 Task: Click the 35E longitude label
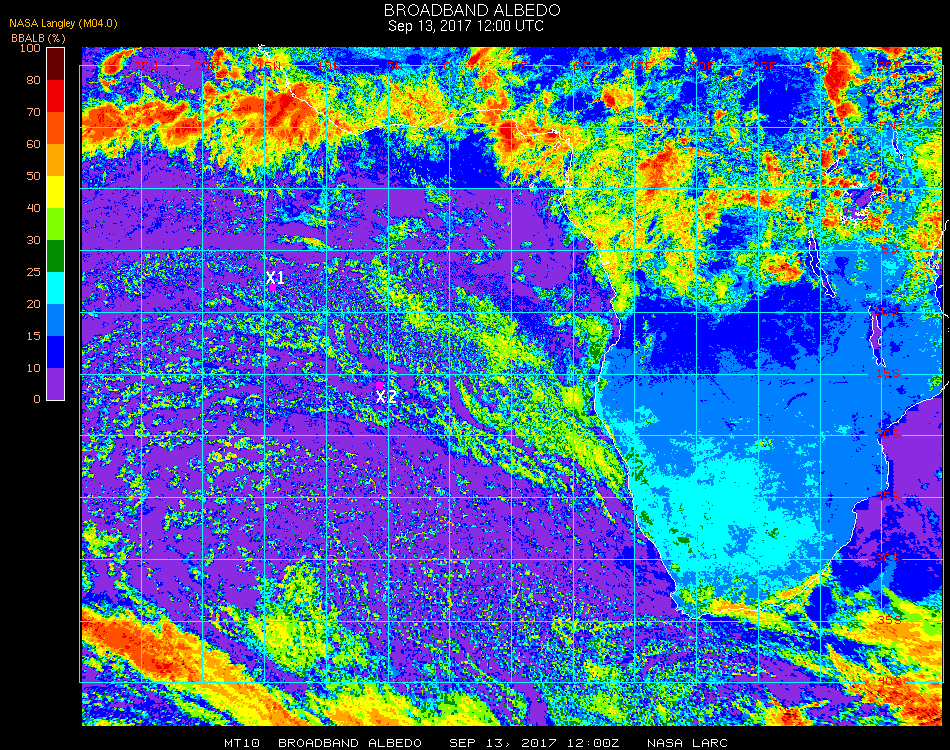tap(889, 66)
